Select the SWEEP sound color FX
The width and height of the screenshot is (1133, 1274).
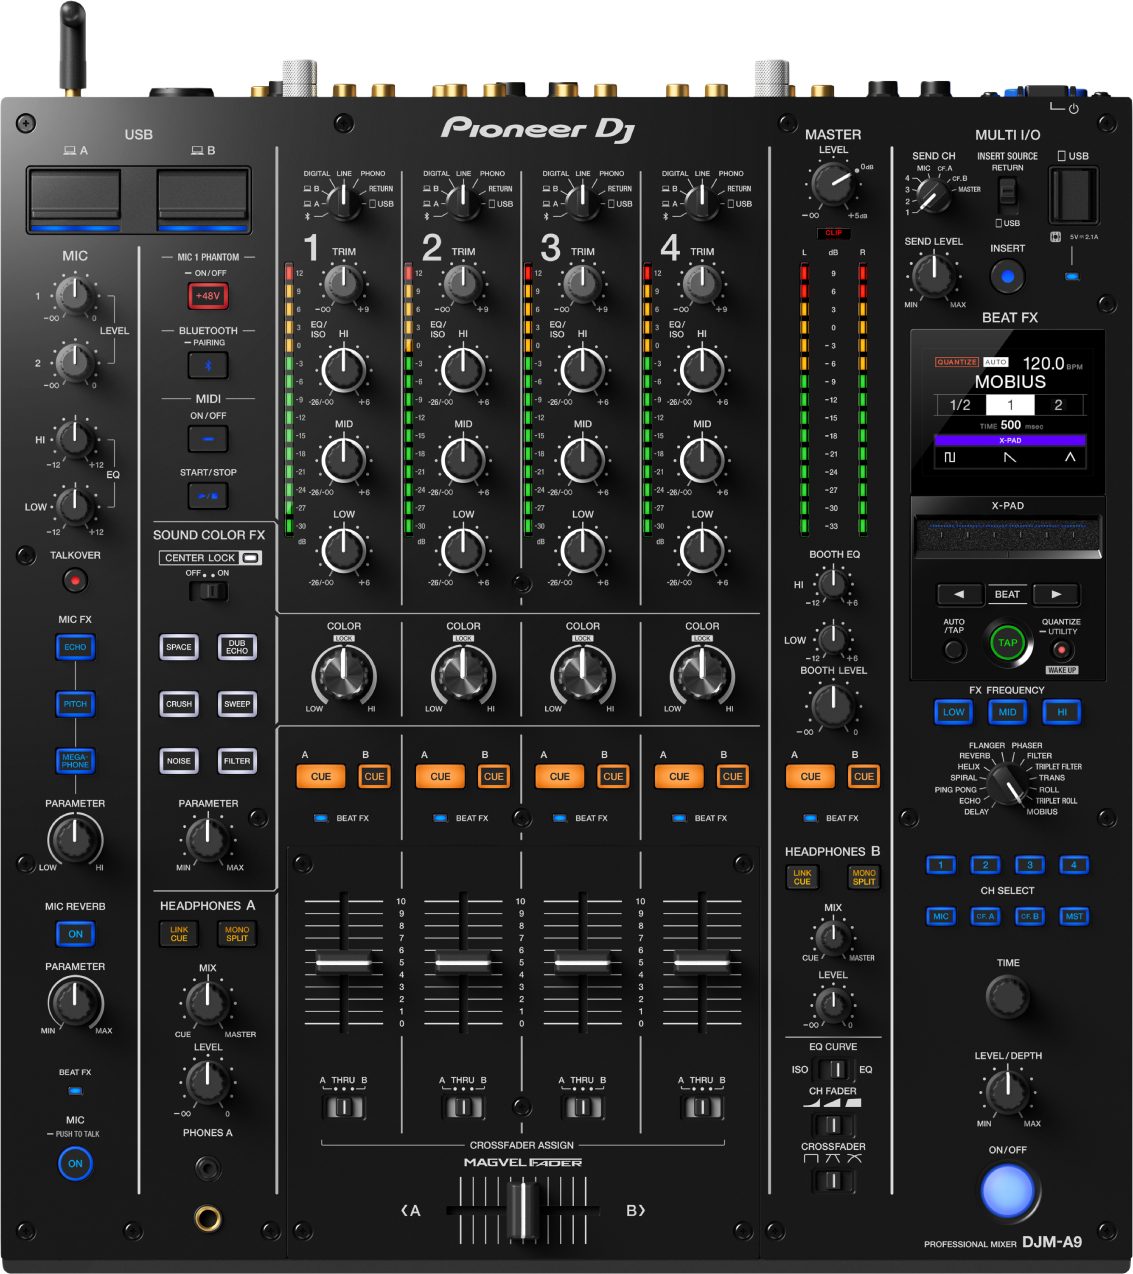(237, 703)
